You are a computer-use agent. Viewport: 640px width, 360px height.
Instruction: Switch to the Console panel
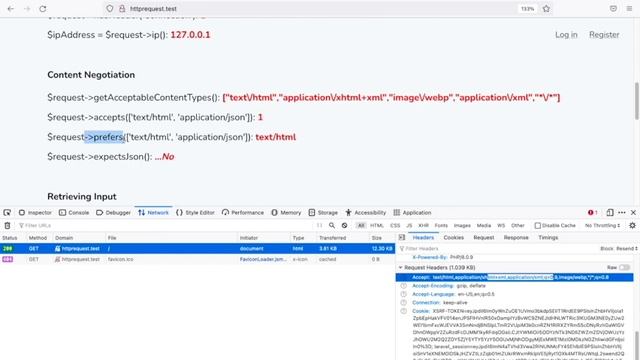(74, 213)
